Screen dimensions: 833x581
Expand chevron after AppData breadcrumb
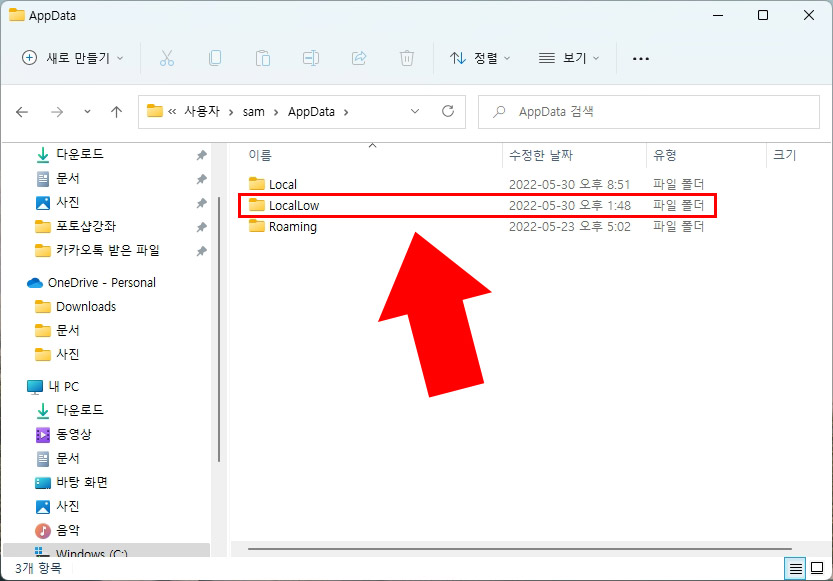pyautogui.click(x=346, y=112)
